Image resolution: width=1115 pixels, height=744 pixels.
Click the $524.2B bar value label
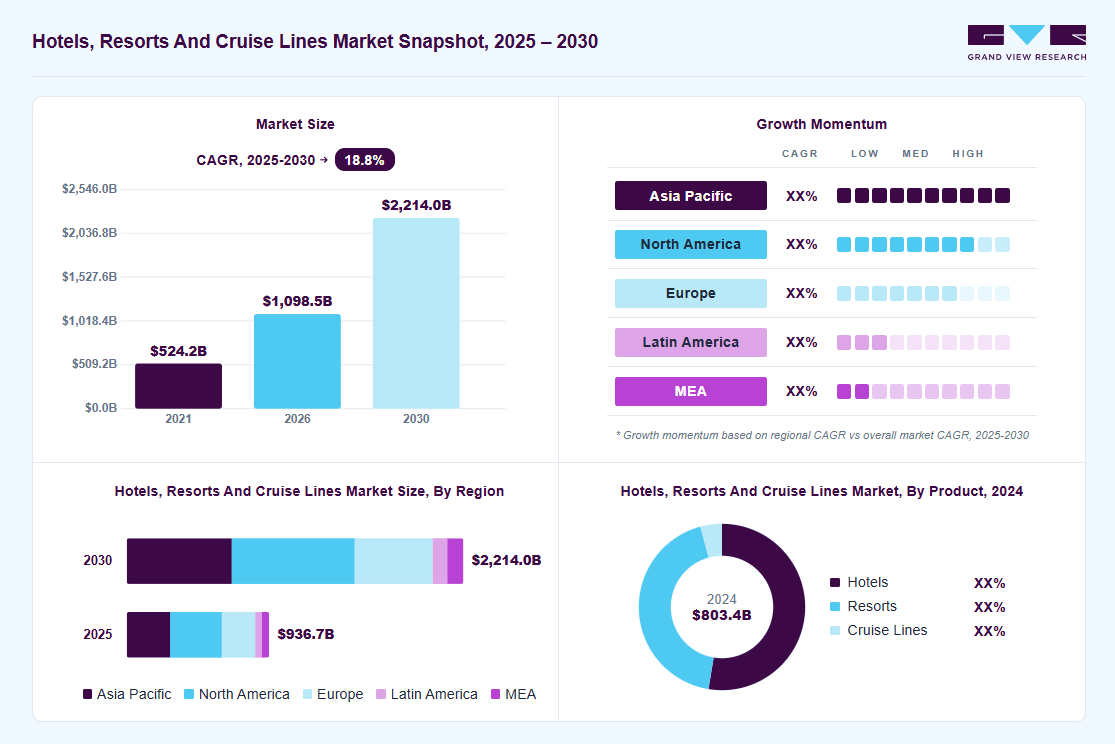tap(178, 351)
